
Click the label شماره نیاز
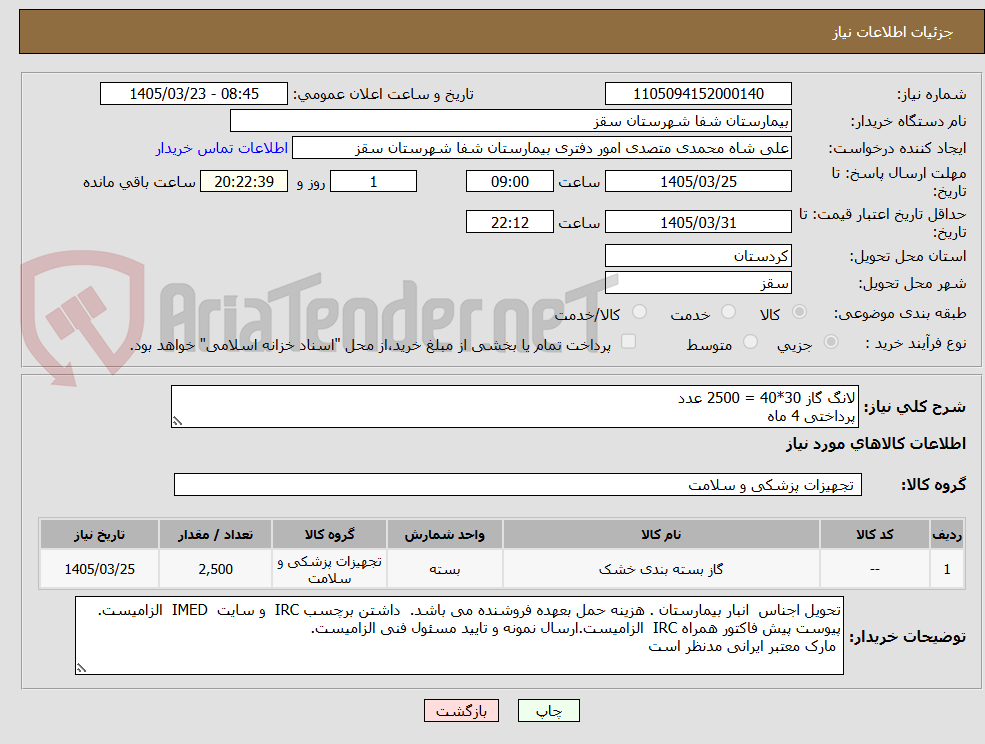click(x=931, y=95)
